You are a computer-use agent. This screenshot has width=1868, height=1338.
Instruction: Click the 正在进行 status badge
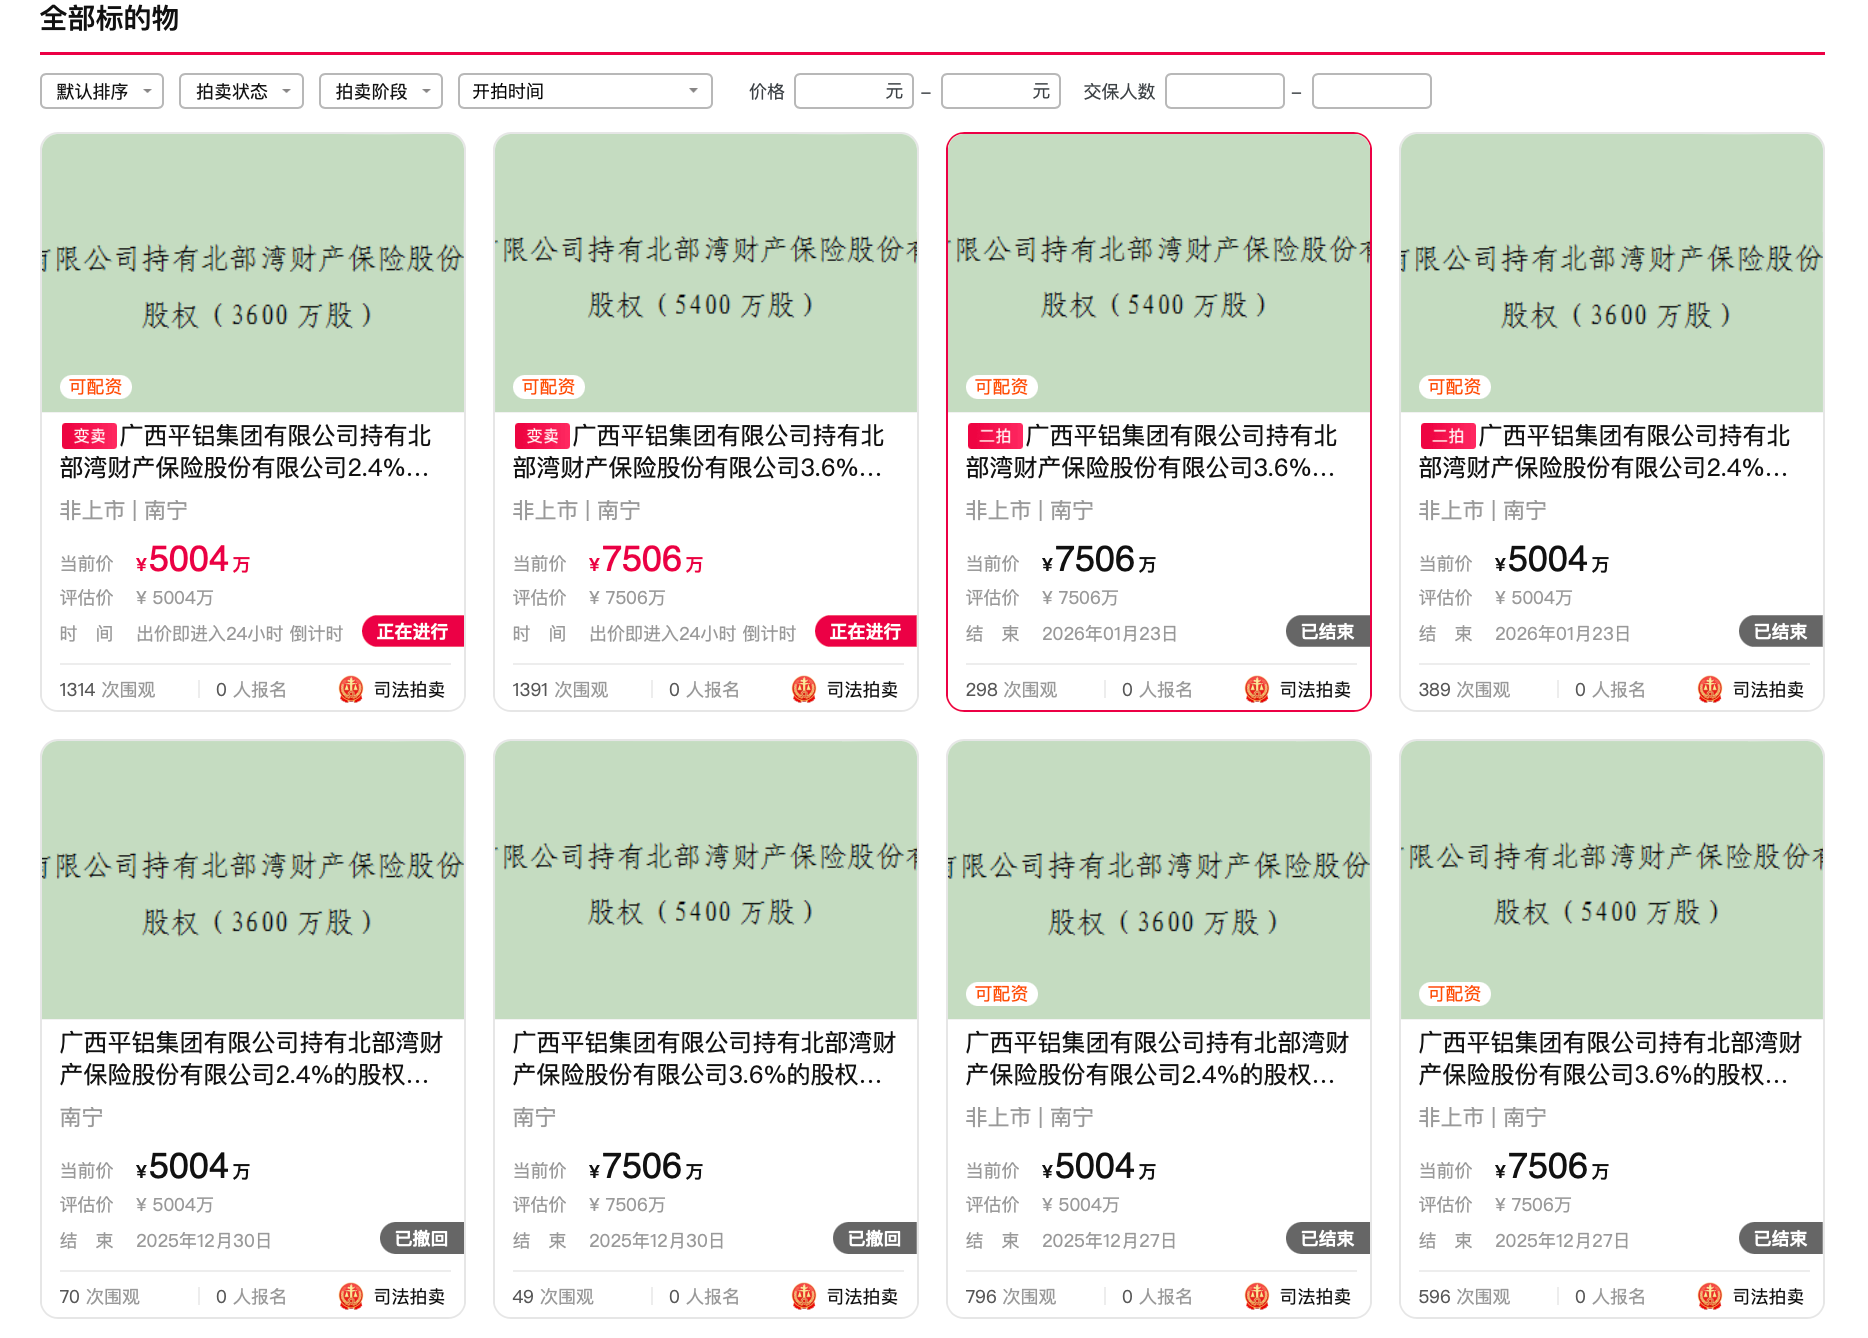click(x=413, y=632)
